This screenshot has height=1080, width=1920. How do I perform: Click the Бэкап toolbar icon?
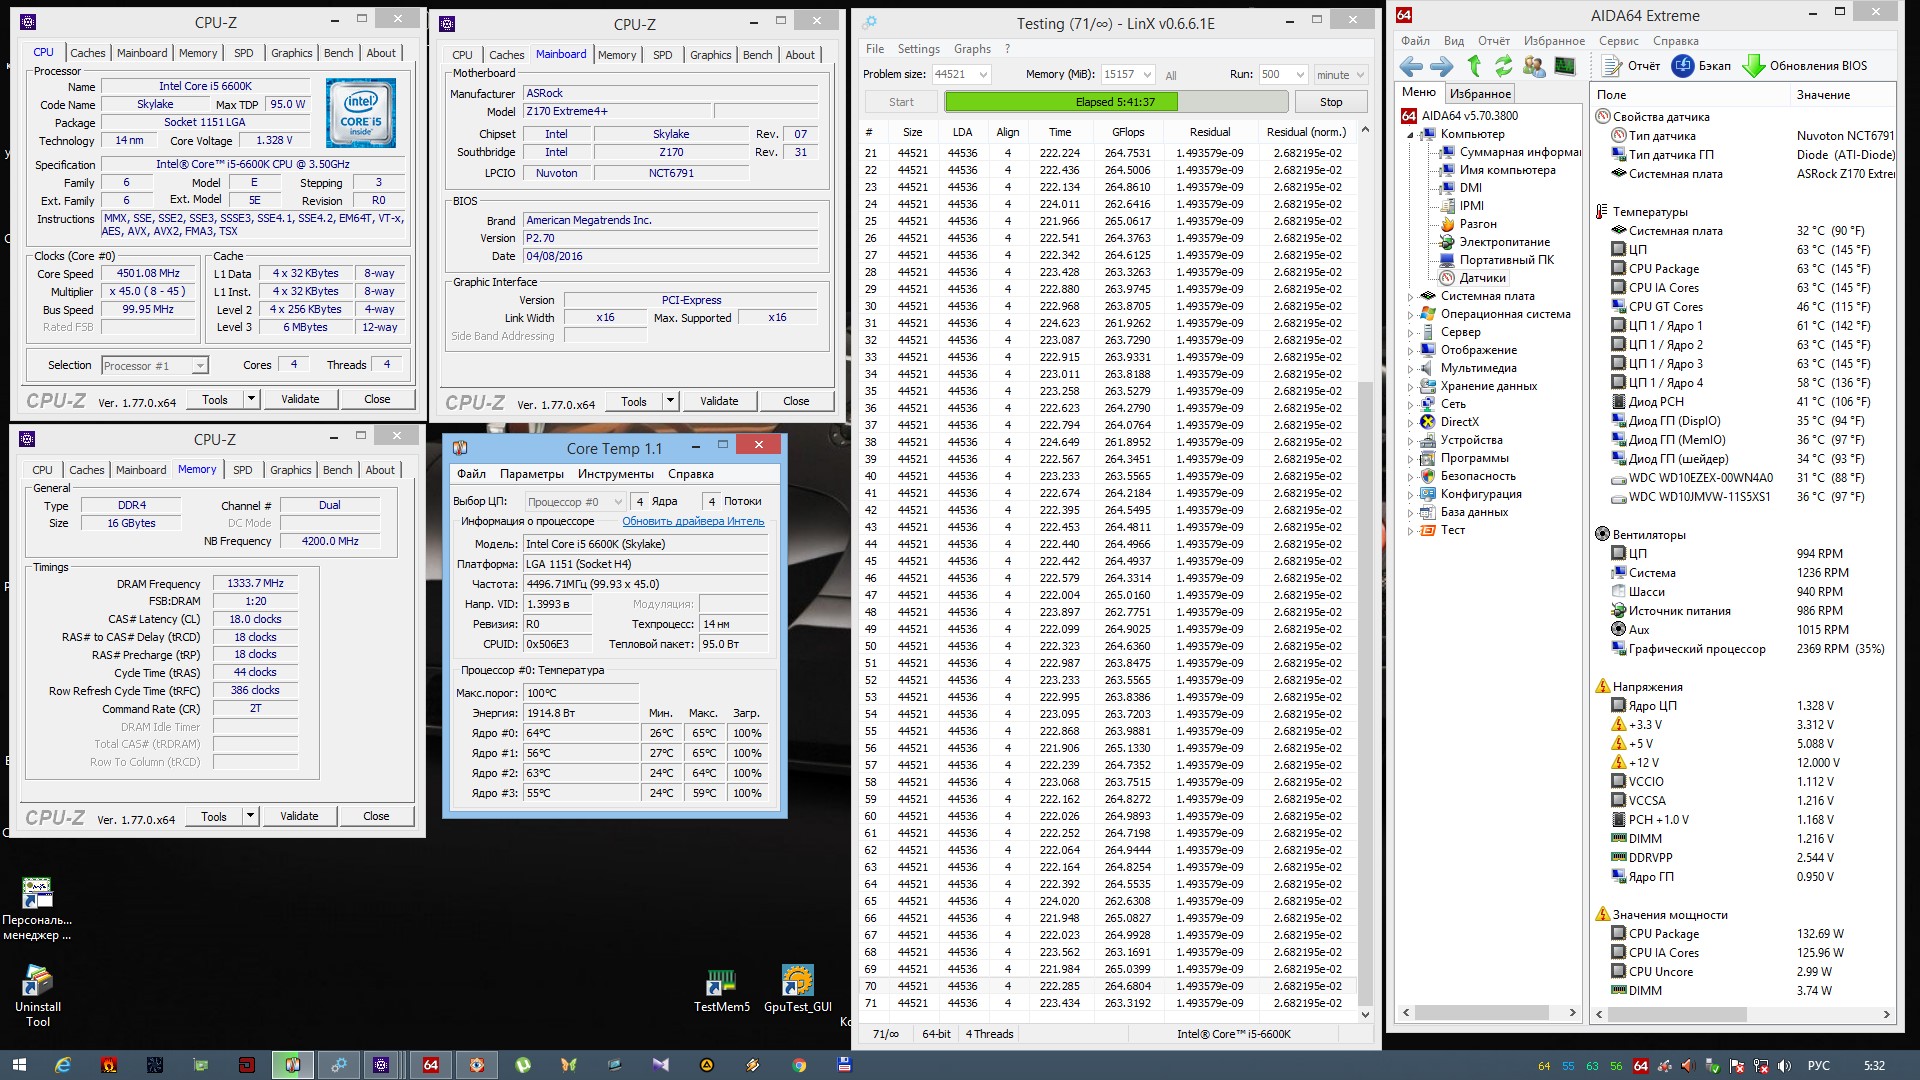pyautogui.click(x=1683, y=66)
